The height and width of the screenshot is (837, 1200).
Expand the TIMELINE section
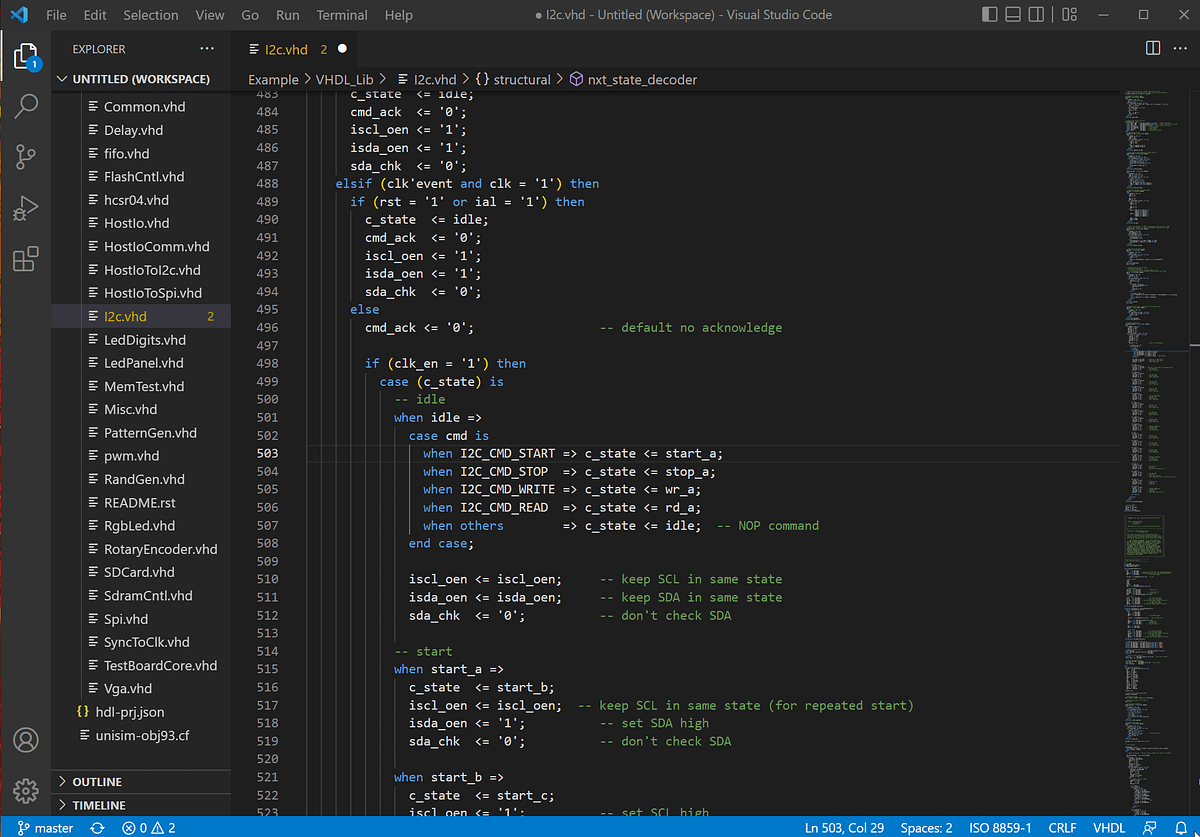(x=100, y=805)
